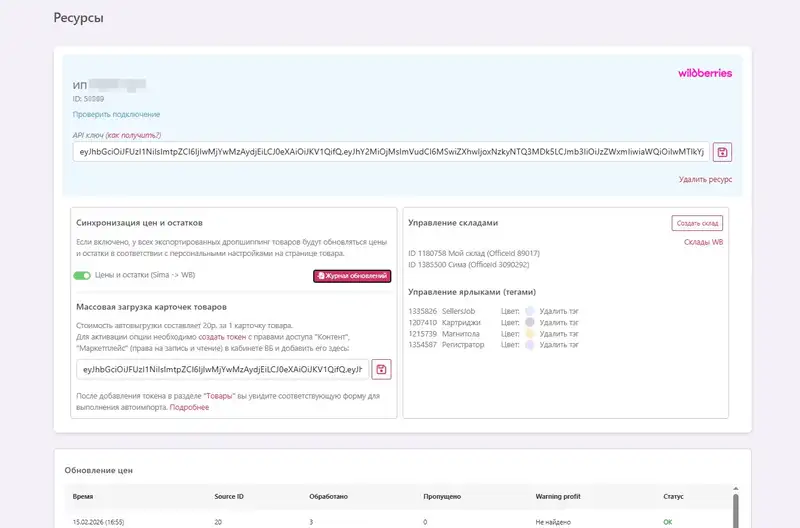This screenshot has height=528, width=800.
Task: Click the Создать склад button
Action: click(697, 223)
